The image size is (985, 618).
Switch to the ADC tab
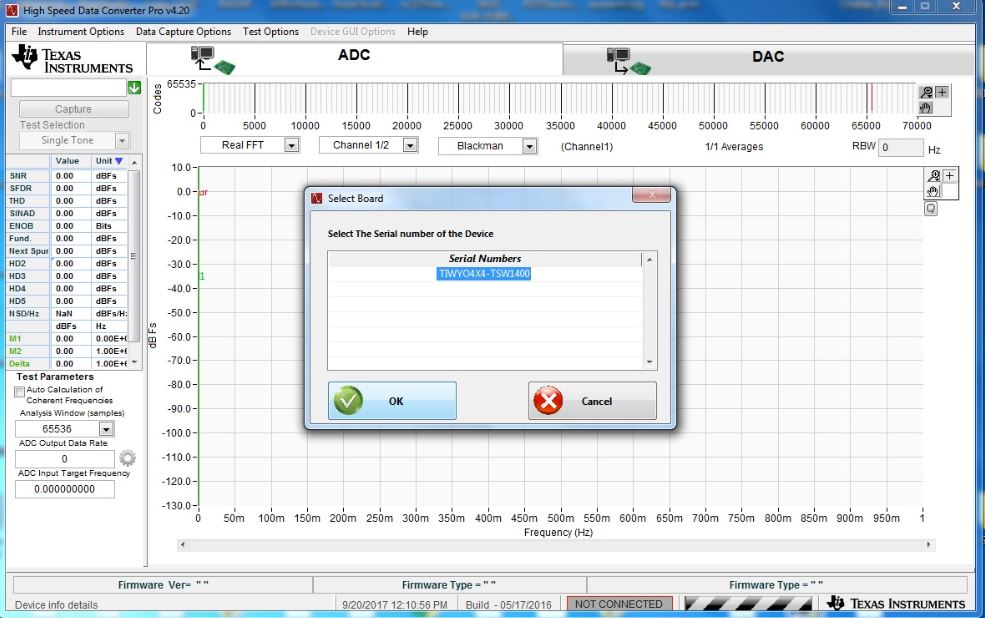pyautogui.click(x=354, y=58)
